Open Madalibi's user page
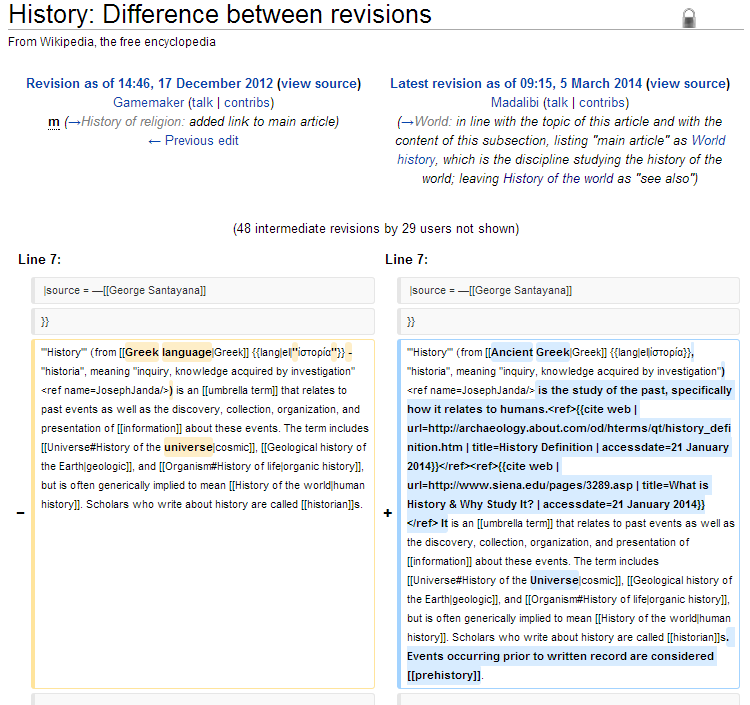Screen dimensions: 750x705 [515, 102]
